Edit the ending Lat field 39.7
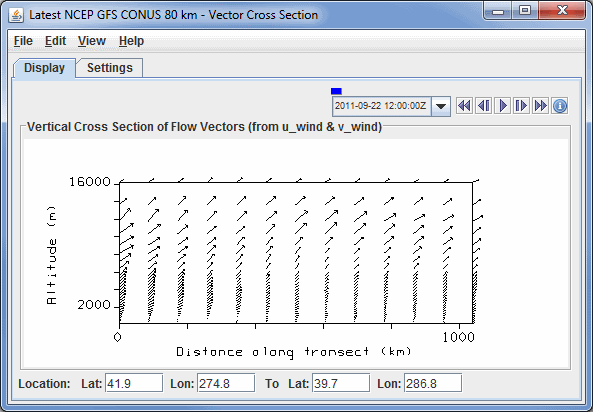The height and width of the screenshot is (412, 593). coord(341,383)
